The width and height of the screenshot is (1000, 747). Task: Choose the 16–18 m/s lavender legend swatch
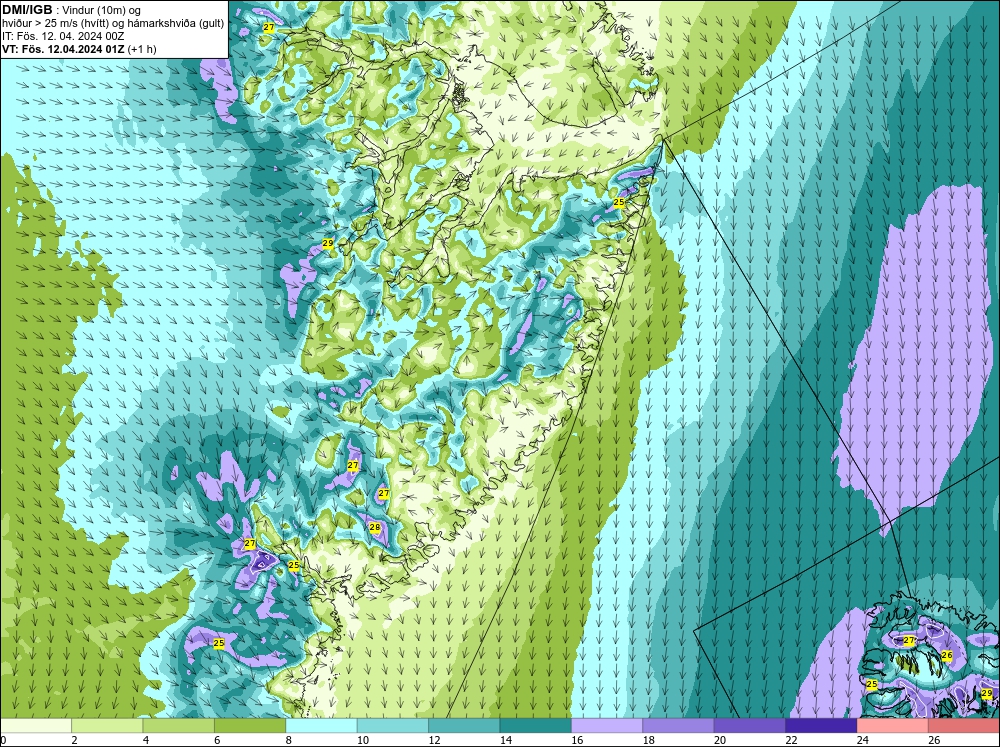607,726
